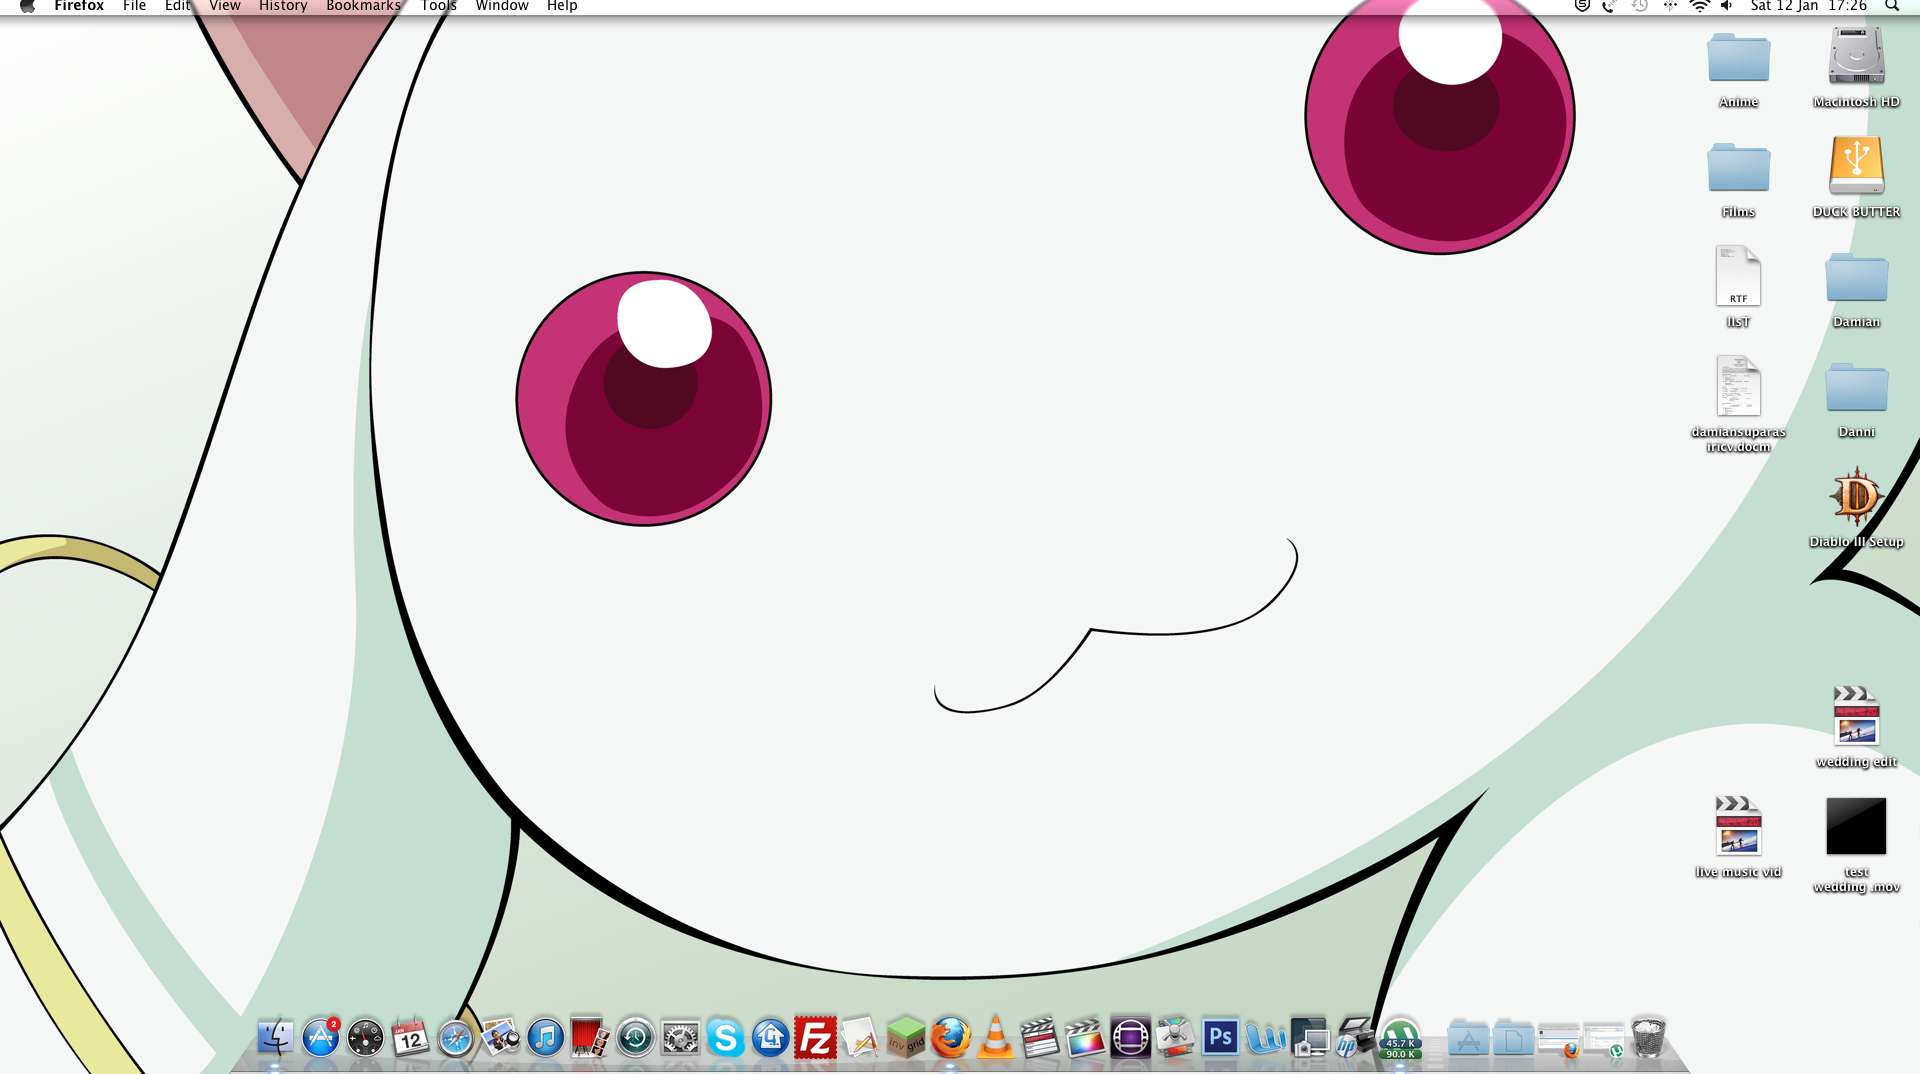Viewport: 1920px width, 1074px height.
Task: Open VLC media player
Action: click(x=996, y=1038)
